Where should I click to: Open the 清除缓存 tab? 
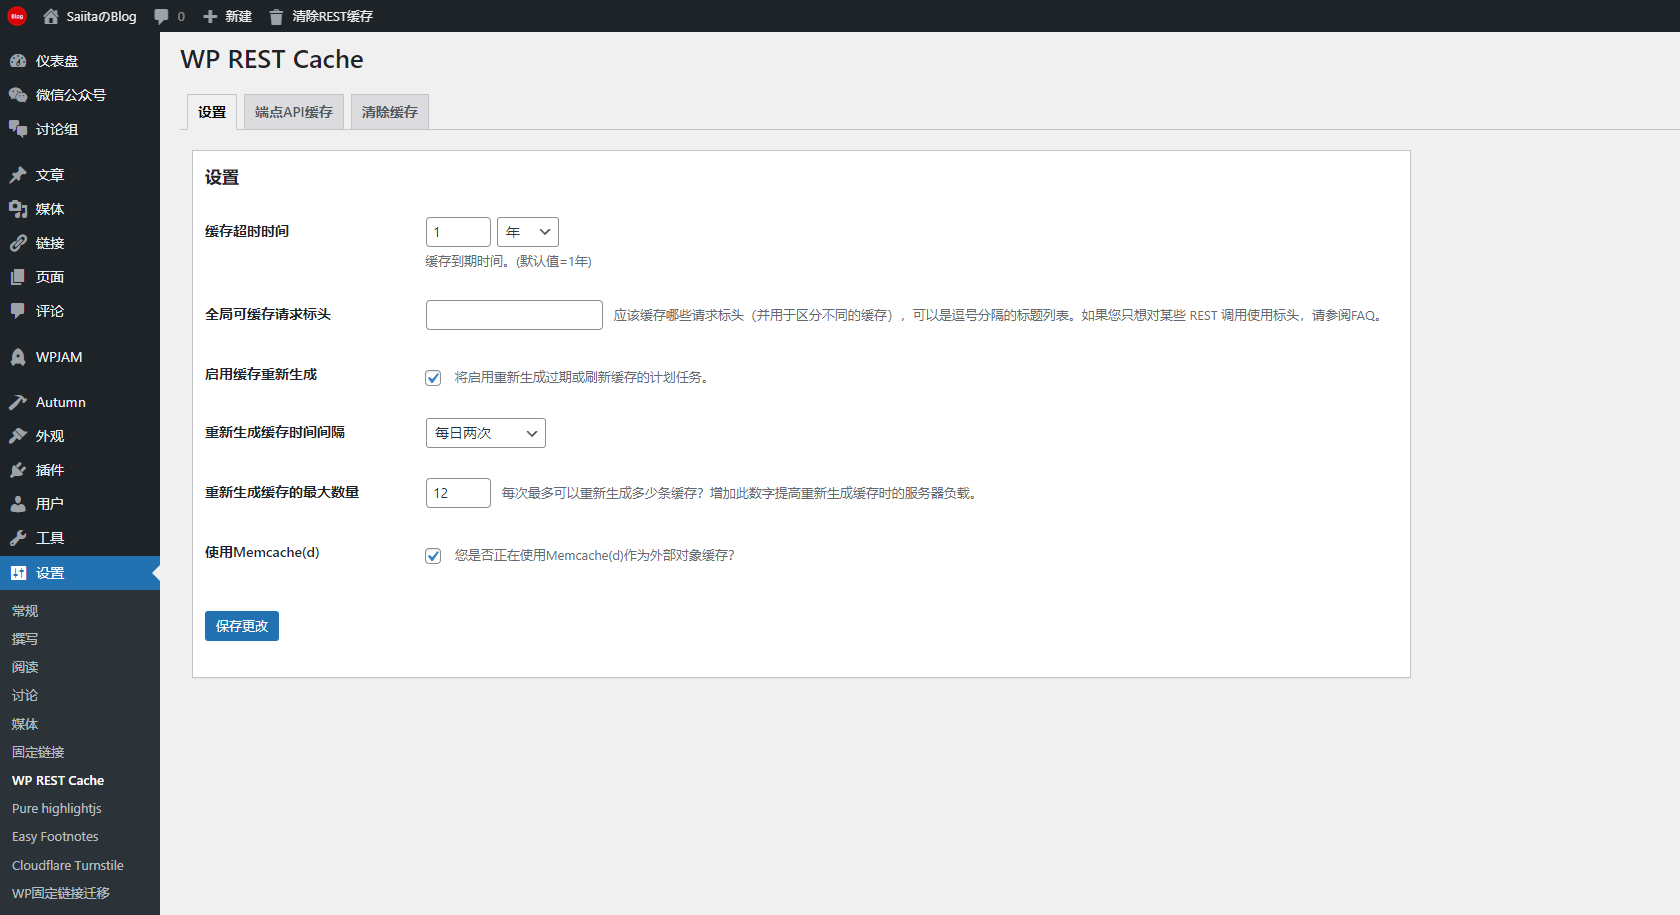[389, 111]
